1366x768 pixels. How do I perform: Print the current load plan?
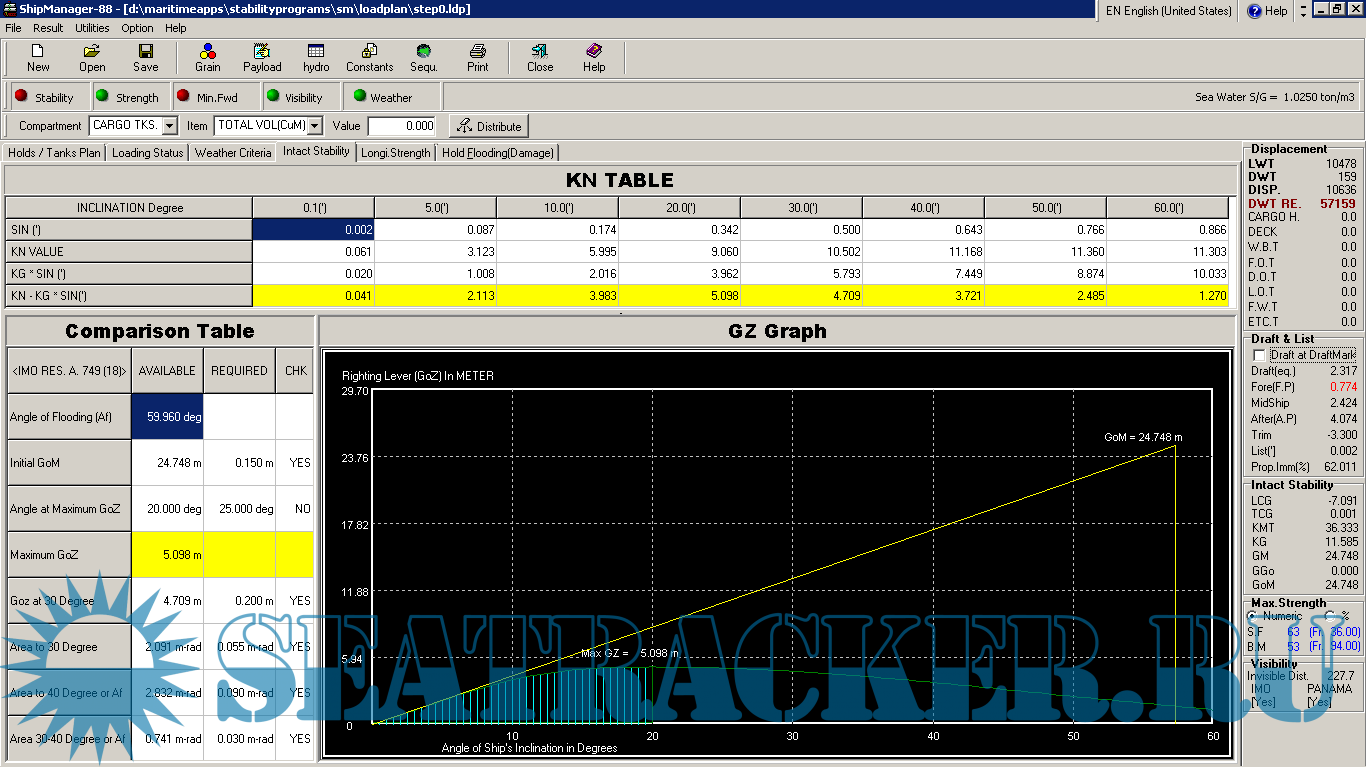point(478,58)
